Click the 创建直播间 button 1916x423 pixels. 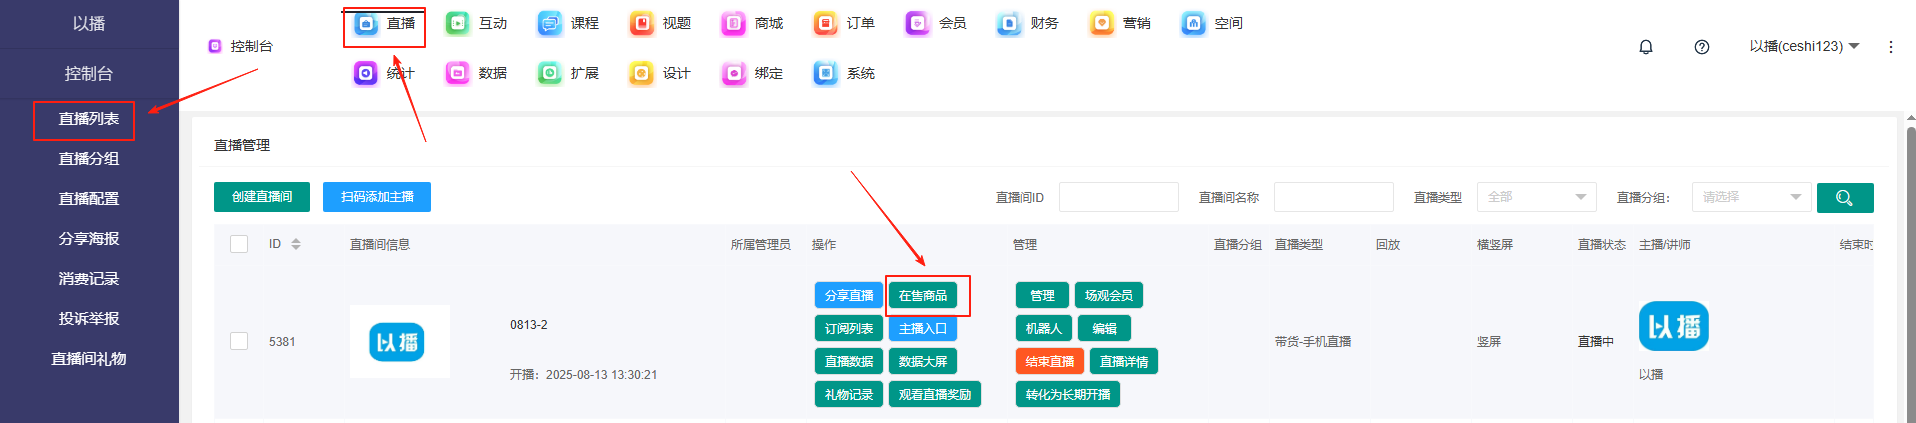pos(262,197)
